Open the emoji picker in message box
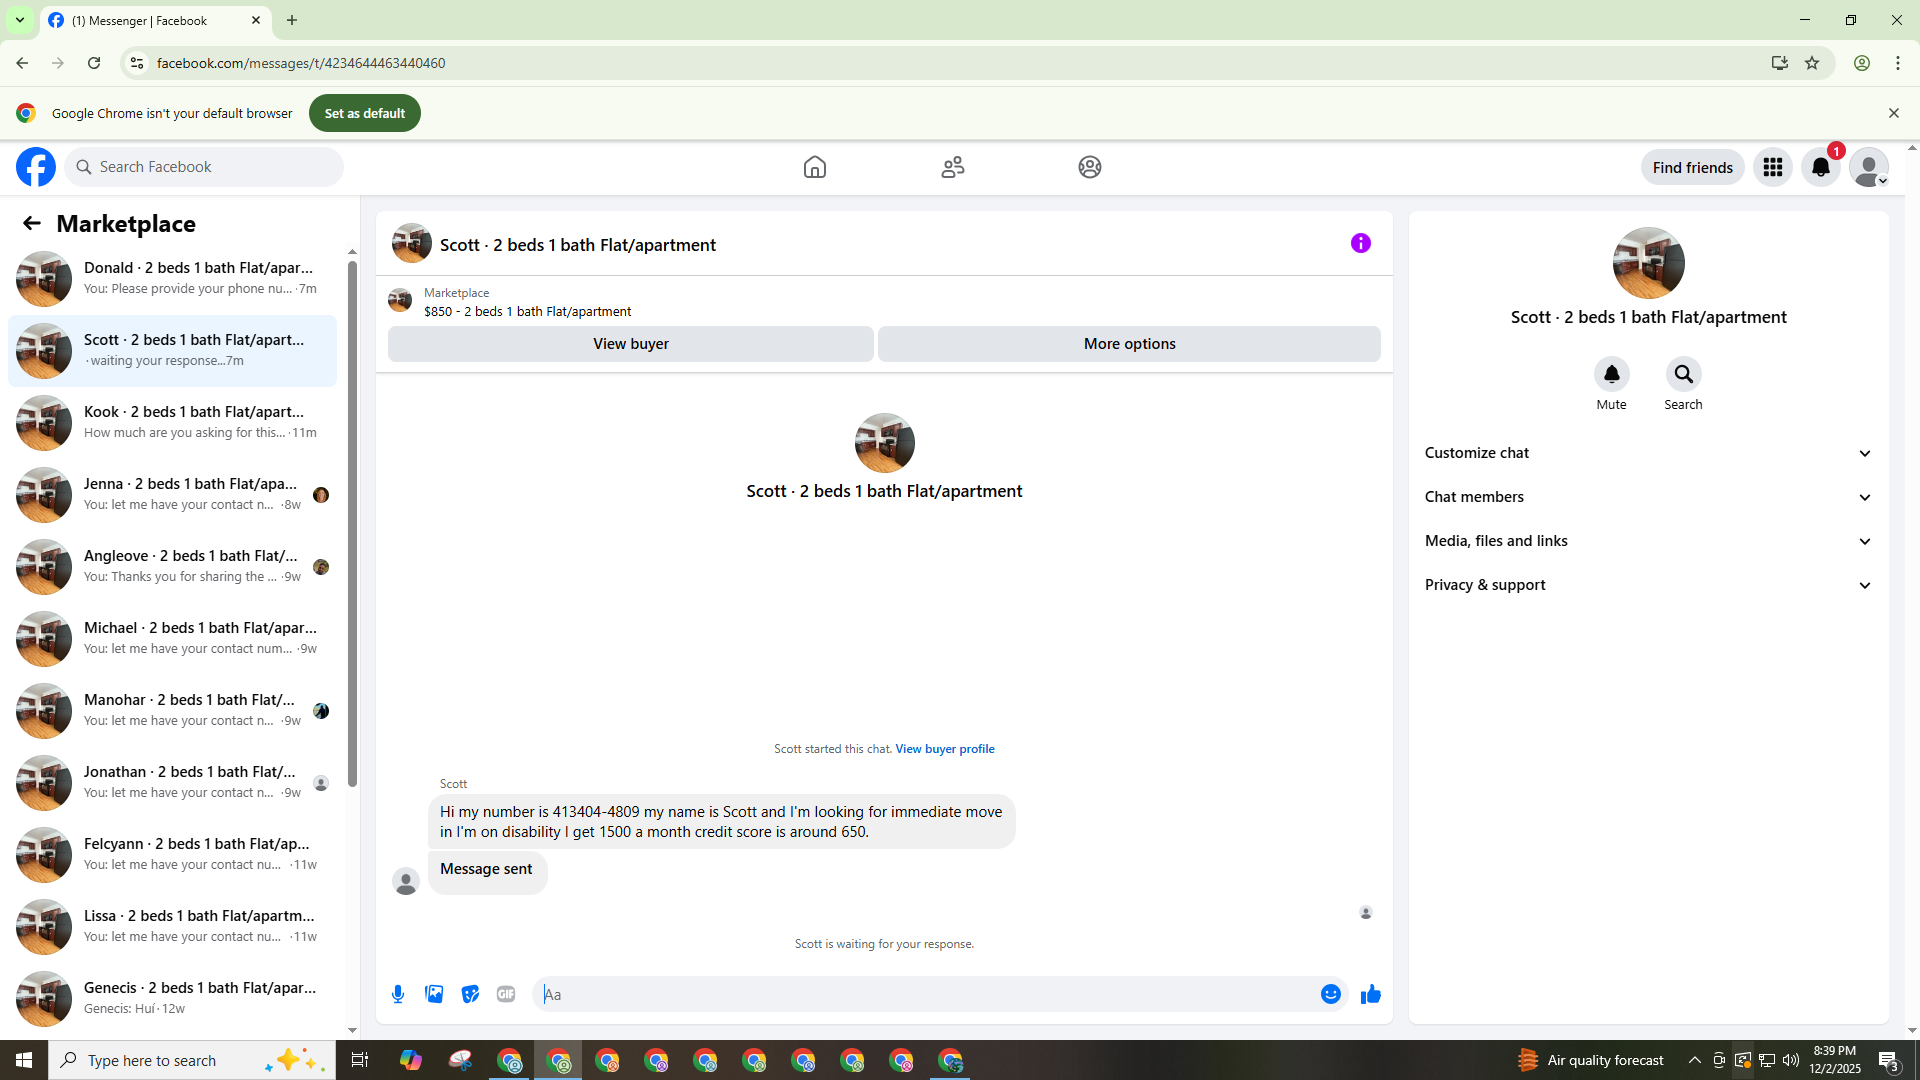The width and height of the screenshot is (1920, 1080). 1330,994
